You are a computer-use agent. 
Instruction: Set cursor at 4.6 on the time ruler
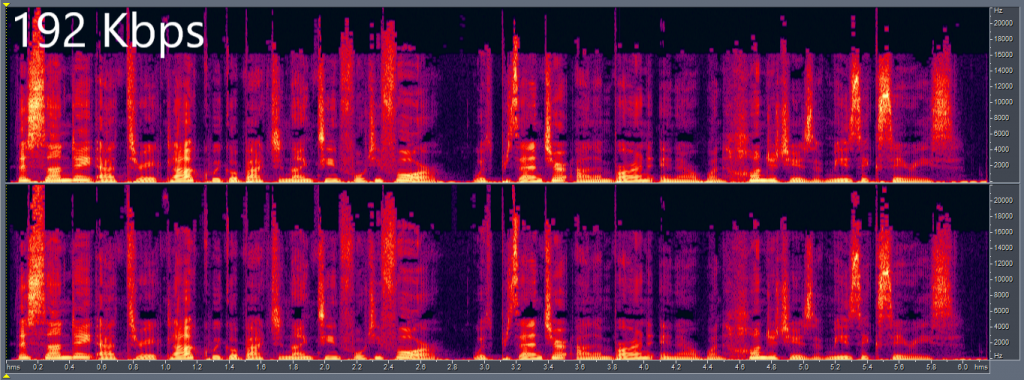point(740,367)
